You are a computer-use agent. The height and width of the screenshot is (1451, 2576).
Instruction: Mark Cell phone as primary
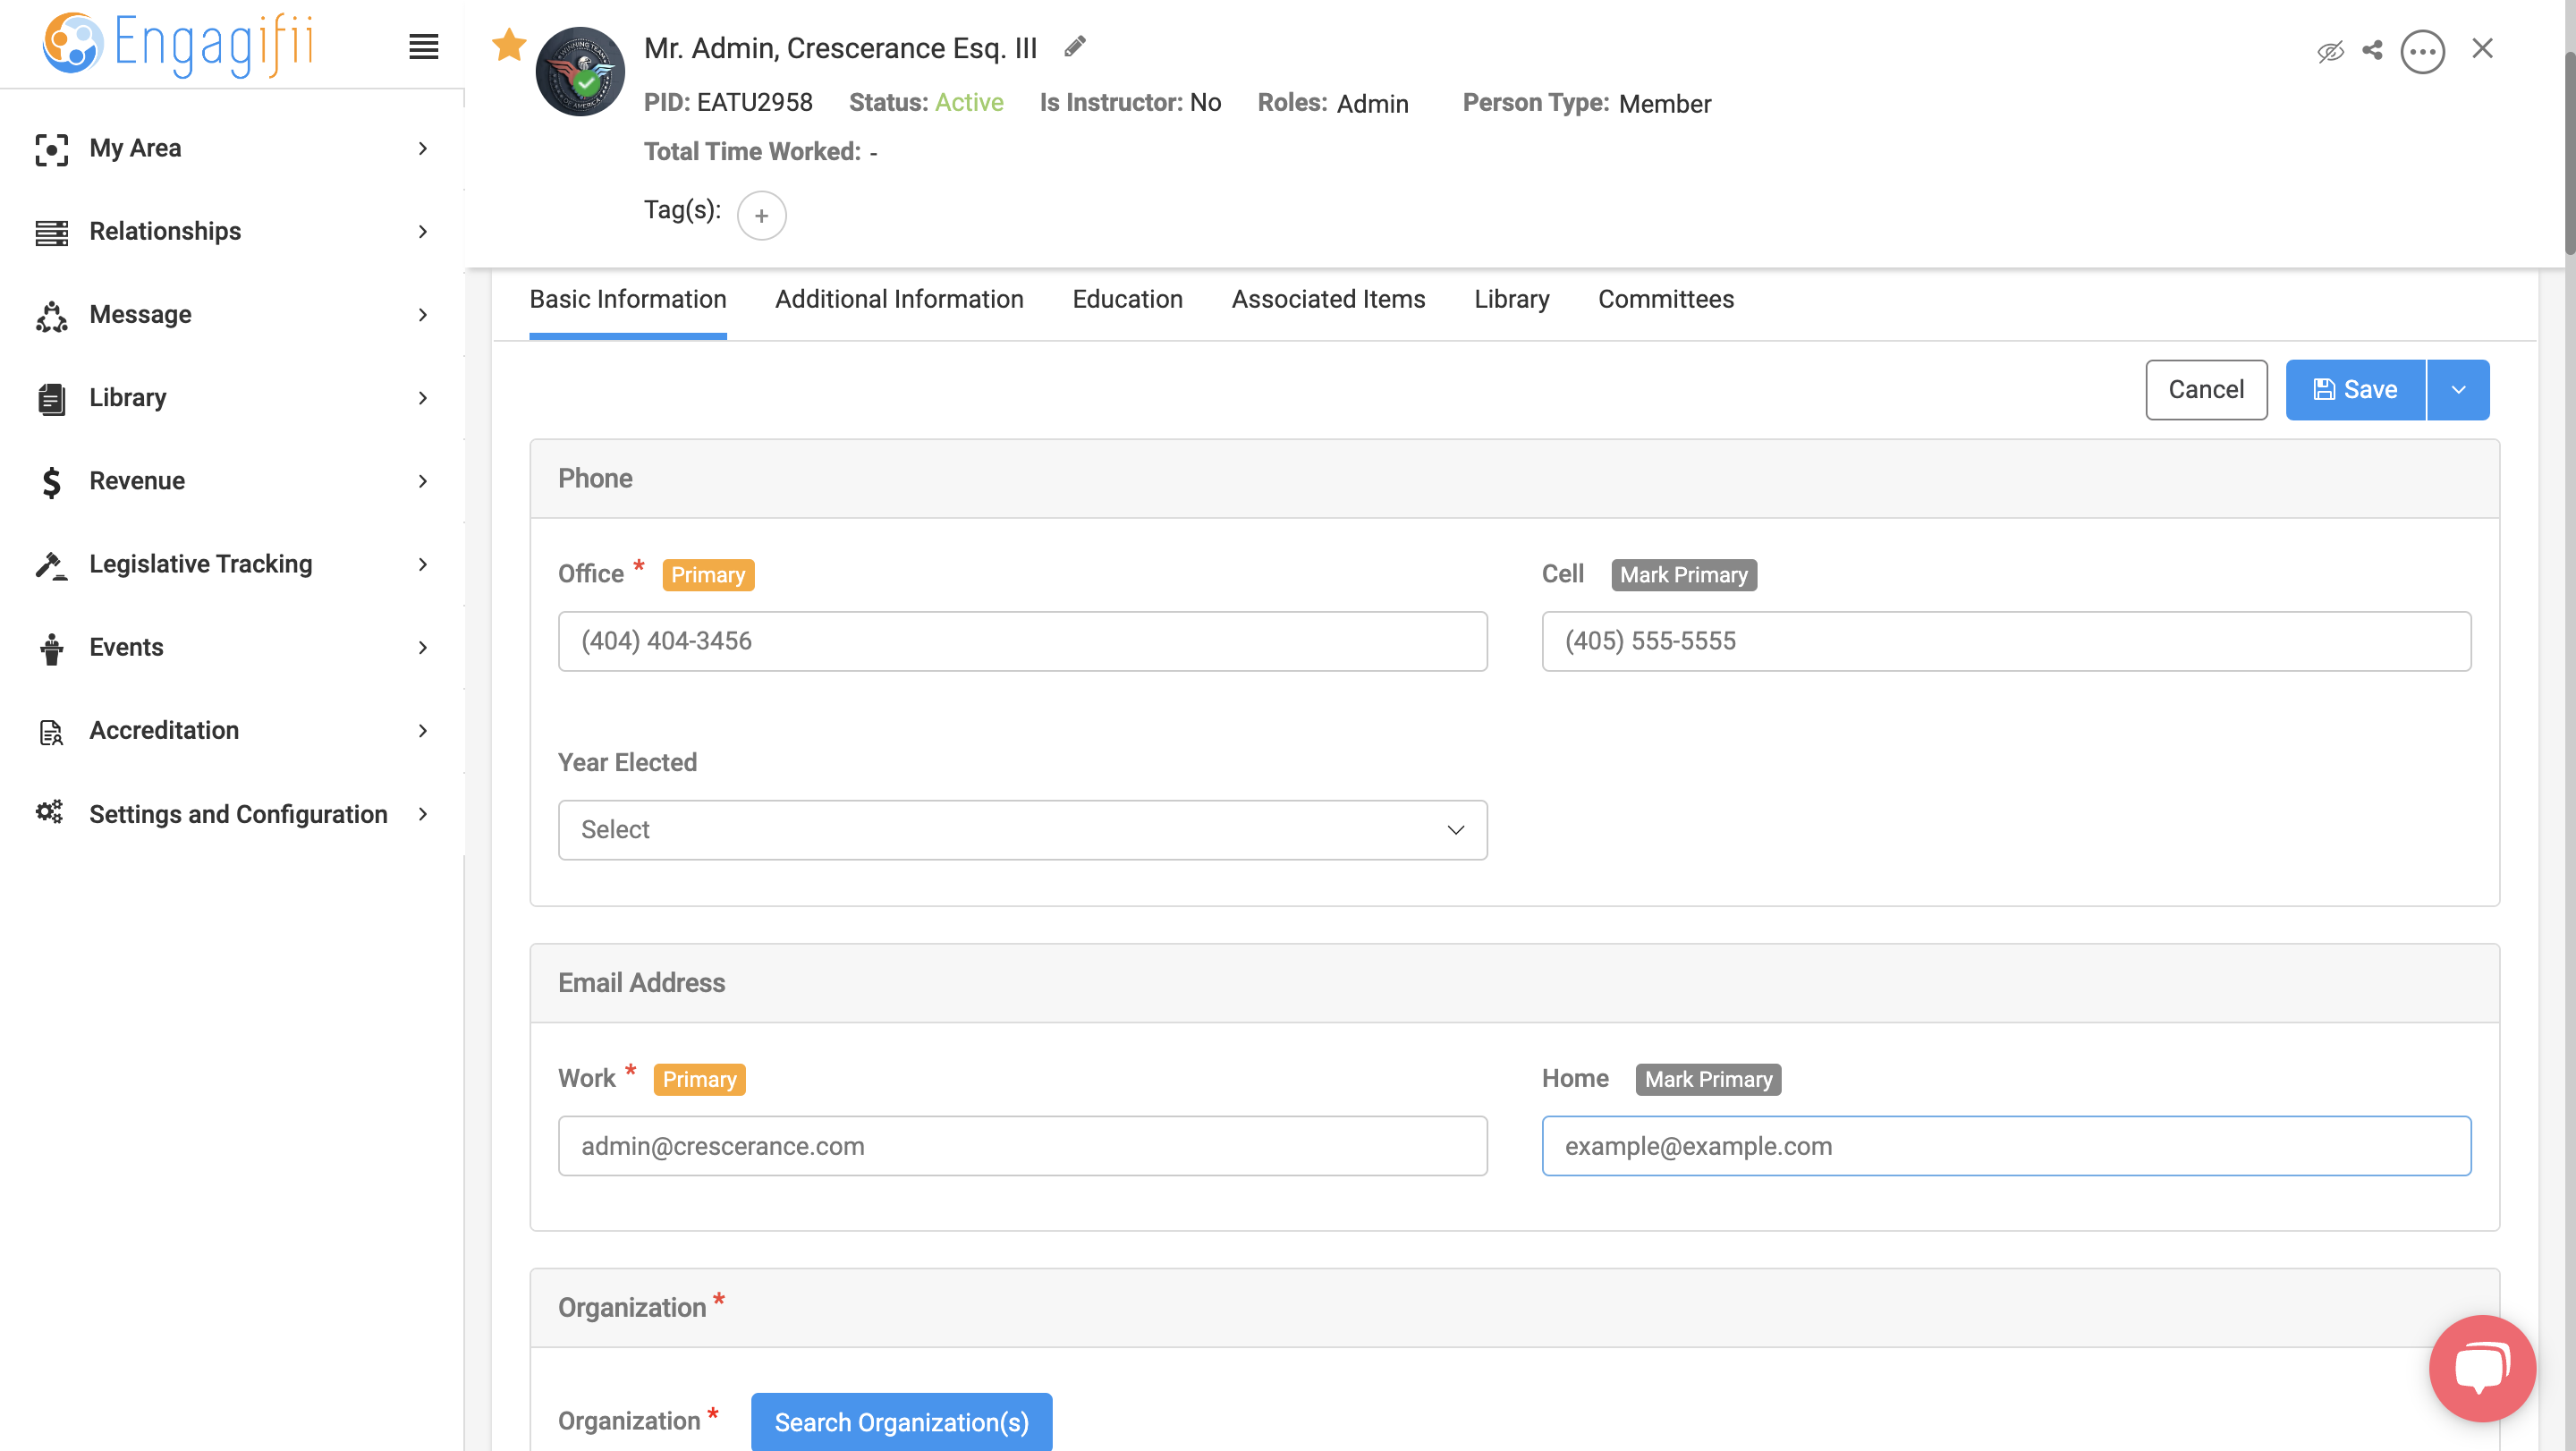click(x=1683, y=575)
